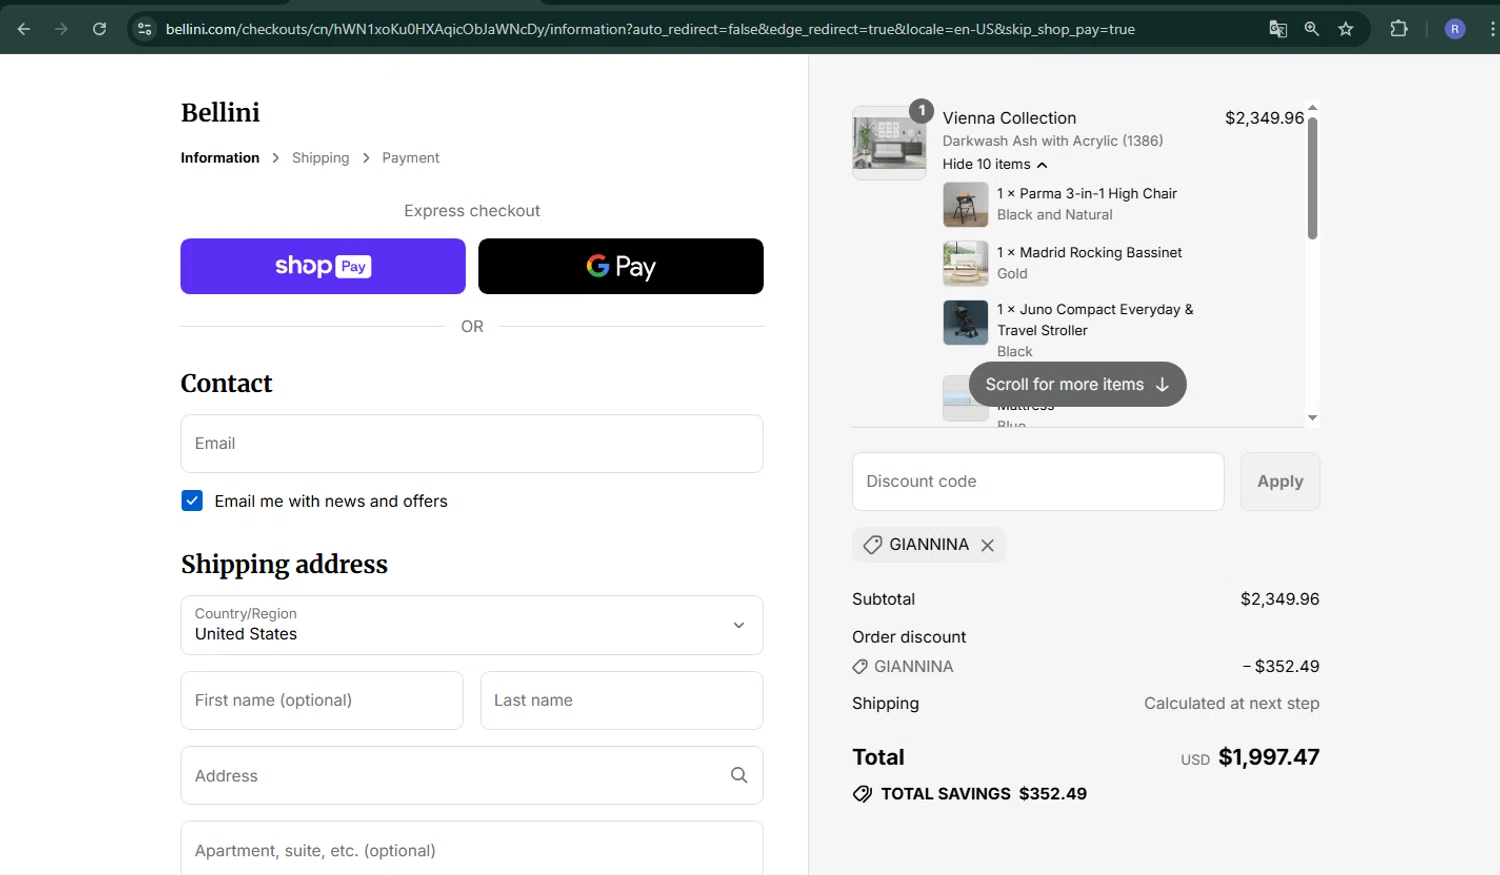Focus the Last name field
The height and width of the screenshot is (875, 1500).
[622, 700]
